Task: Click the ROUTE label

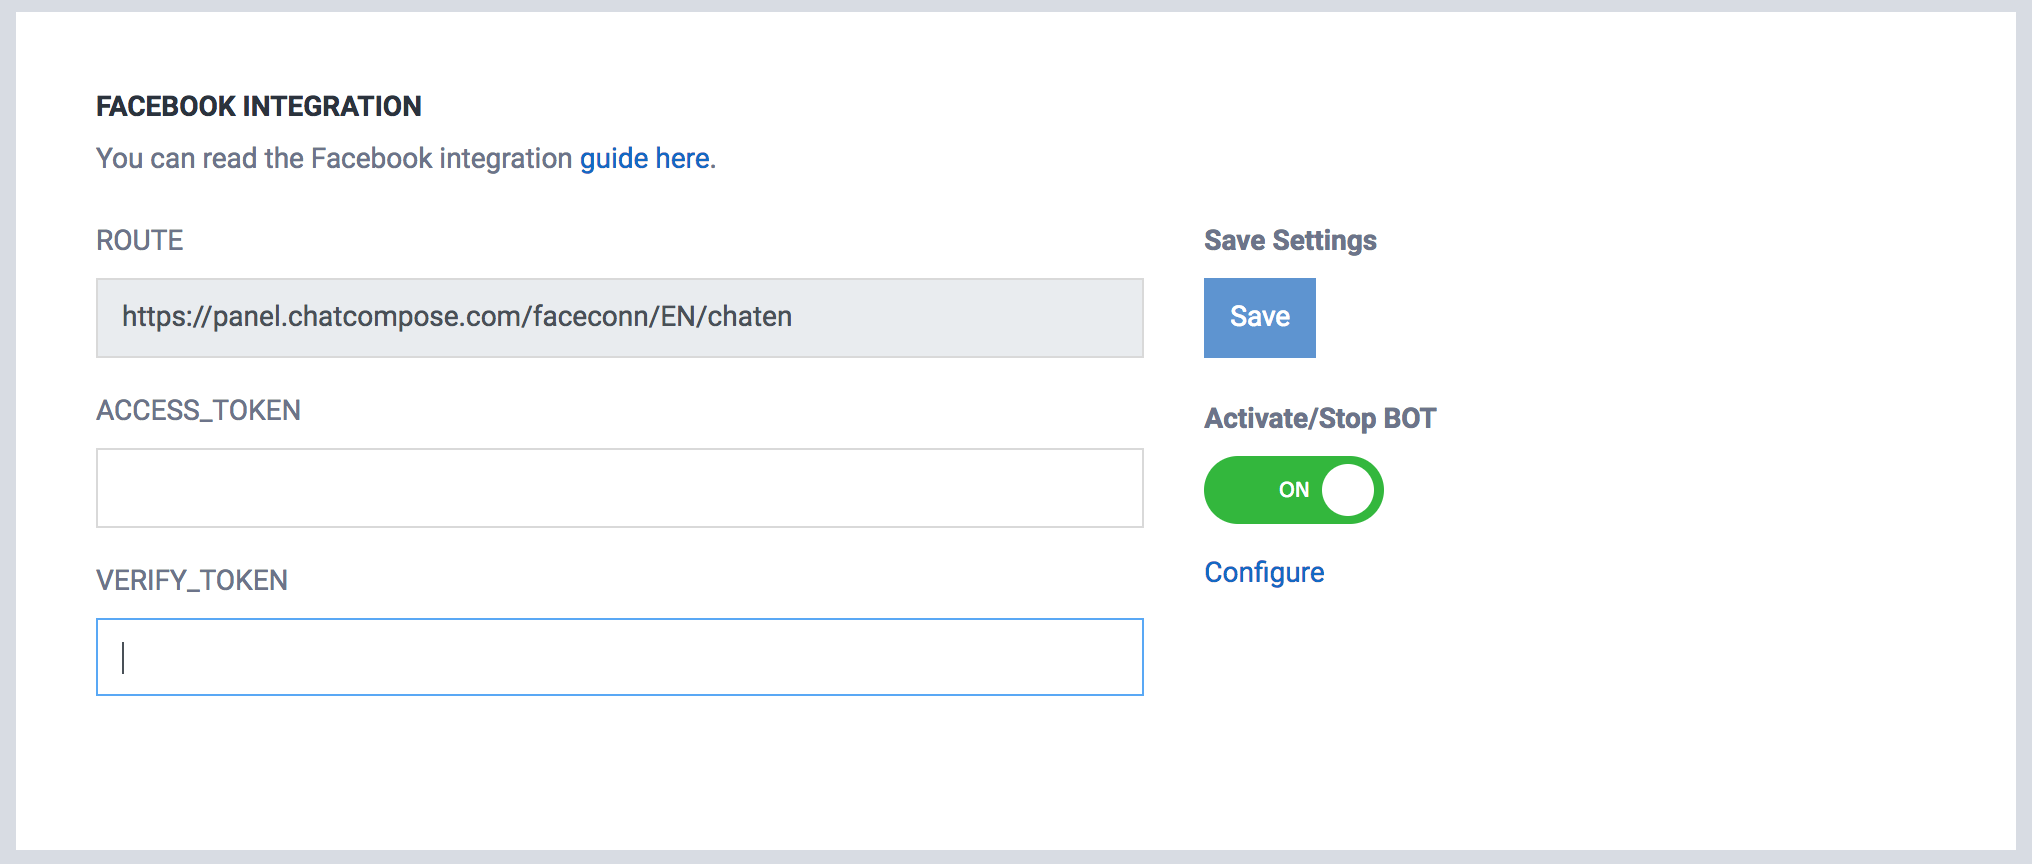Action: click(140, 240)
